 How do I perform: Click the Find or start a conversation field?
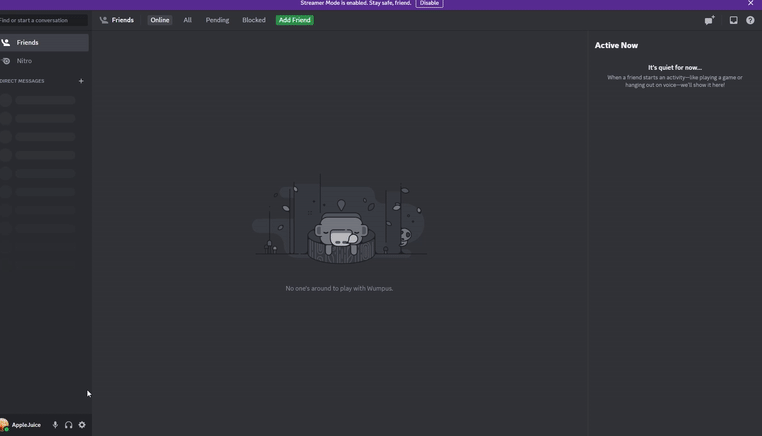pos(43,20)
